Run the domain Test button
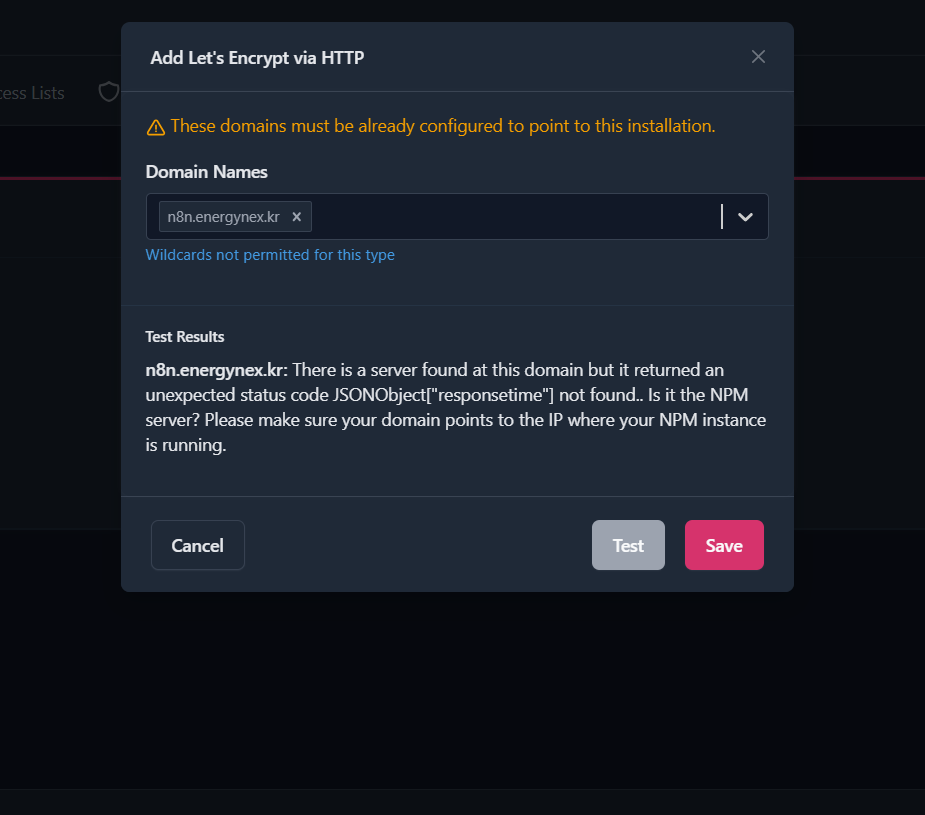Viewport: 925px width, 815px height. pyautogui.click(x=628, y=545)
